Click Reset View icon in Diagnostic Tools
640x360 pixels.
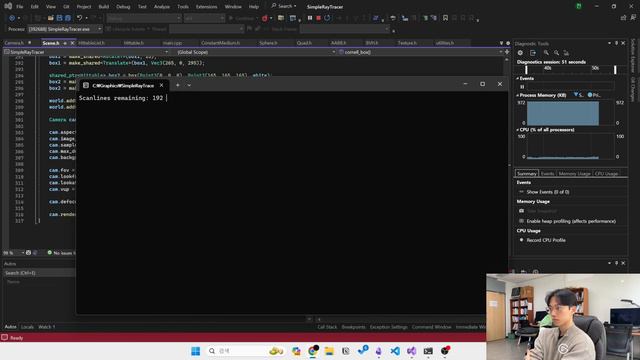tap(566, 53)
